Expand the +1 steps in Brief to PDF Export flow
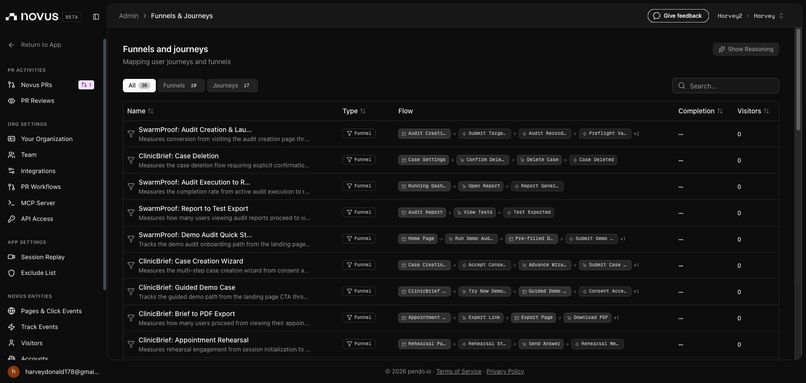This screenshot has width=806, height=383. pos(616,318)
